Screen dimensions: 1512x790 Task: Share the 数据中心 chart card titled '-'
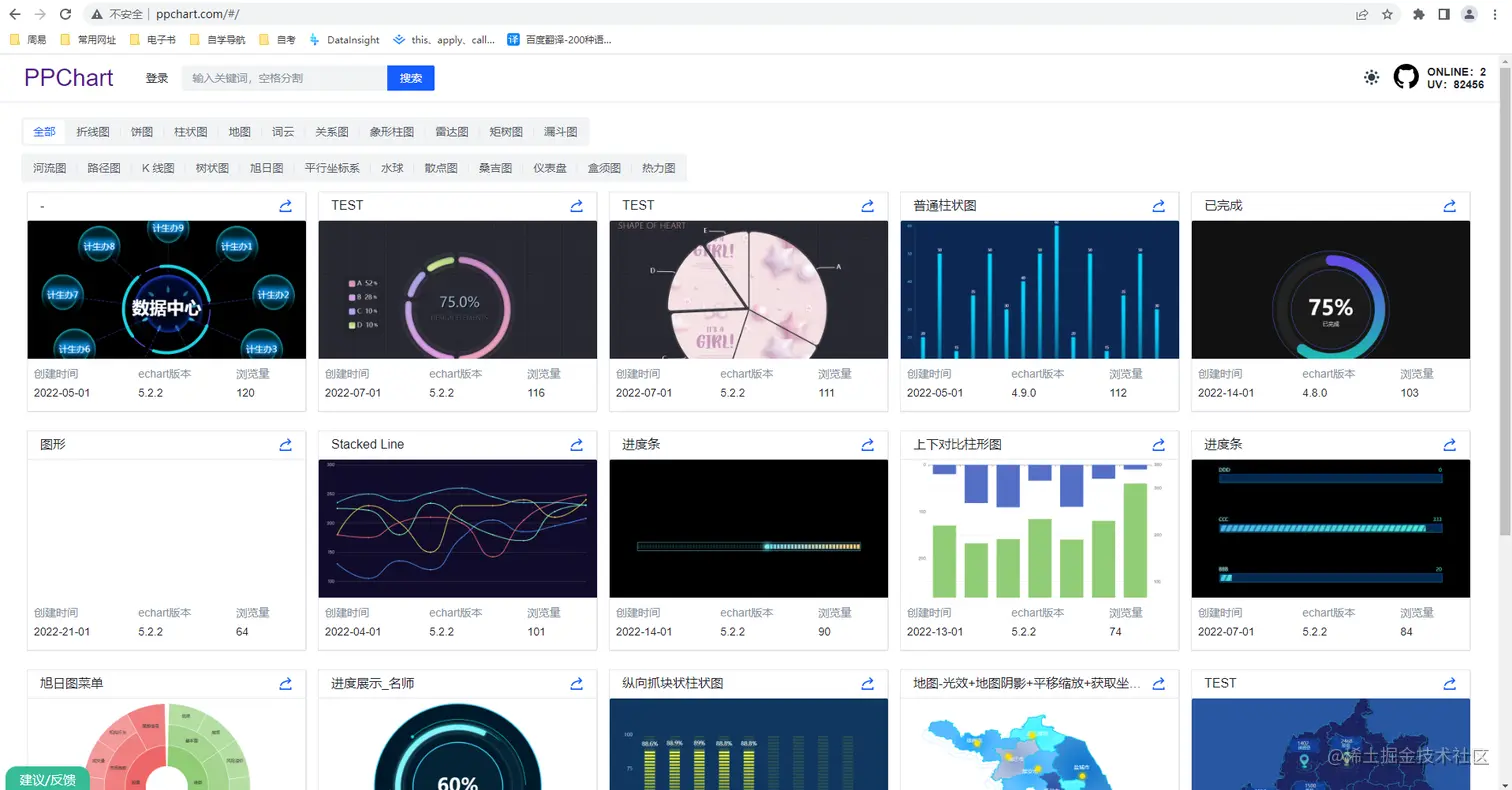(x=285, y=206)
